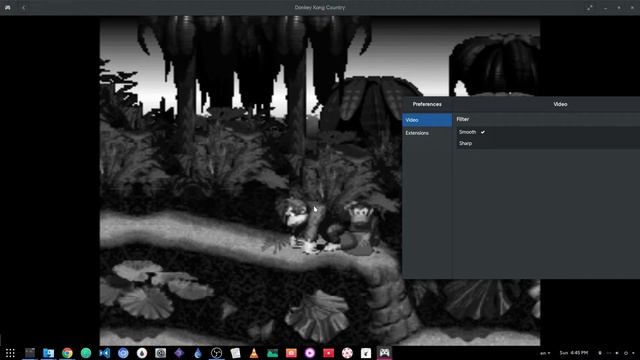Open the green circle app in taskbar
Image resolution: width=640 pixels, height=360 pixels.
click(x=86, y=353)
